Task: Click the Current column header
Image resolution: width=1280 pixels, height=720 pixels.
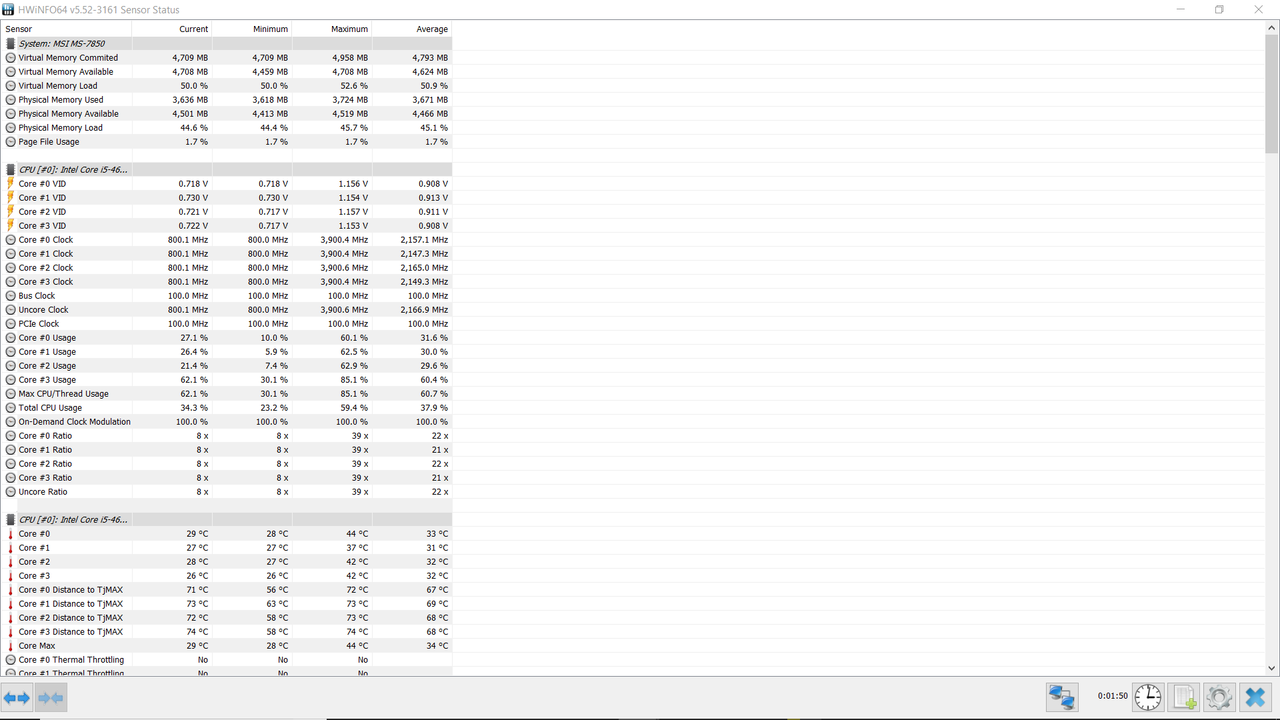Action: point(172,29)
